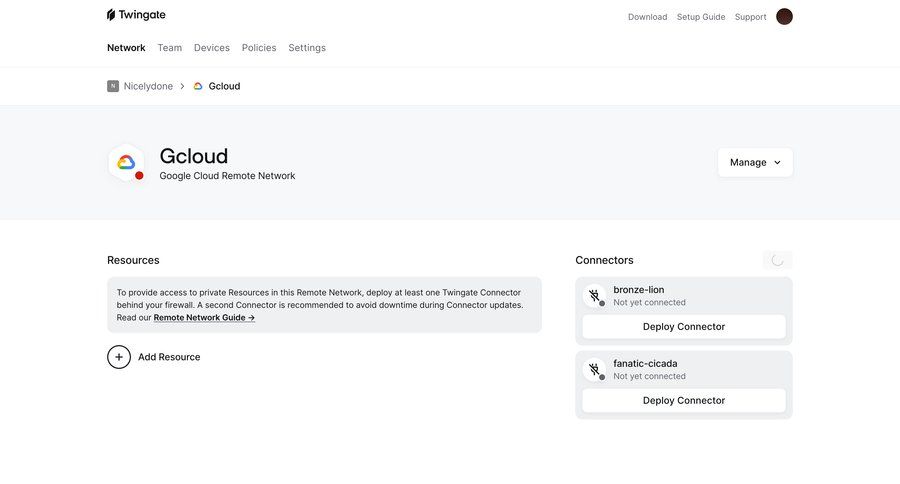The image size is (900, 484).
Task: Click the Google Cloud Remote Network subtitle
Action: coord(227,176)
